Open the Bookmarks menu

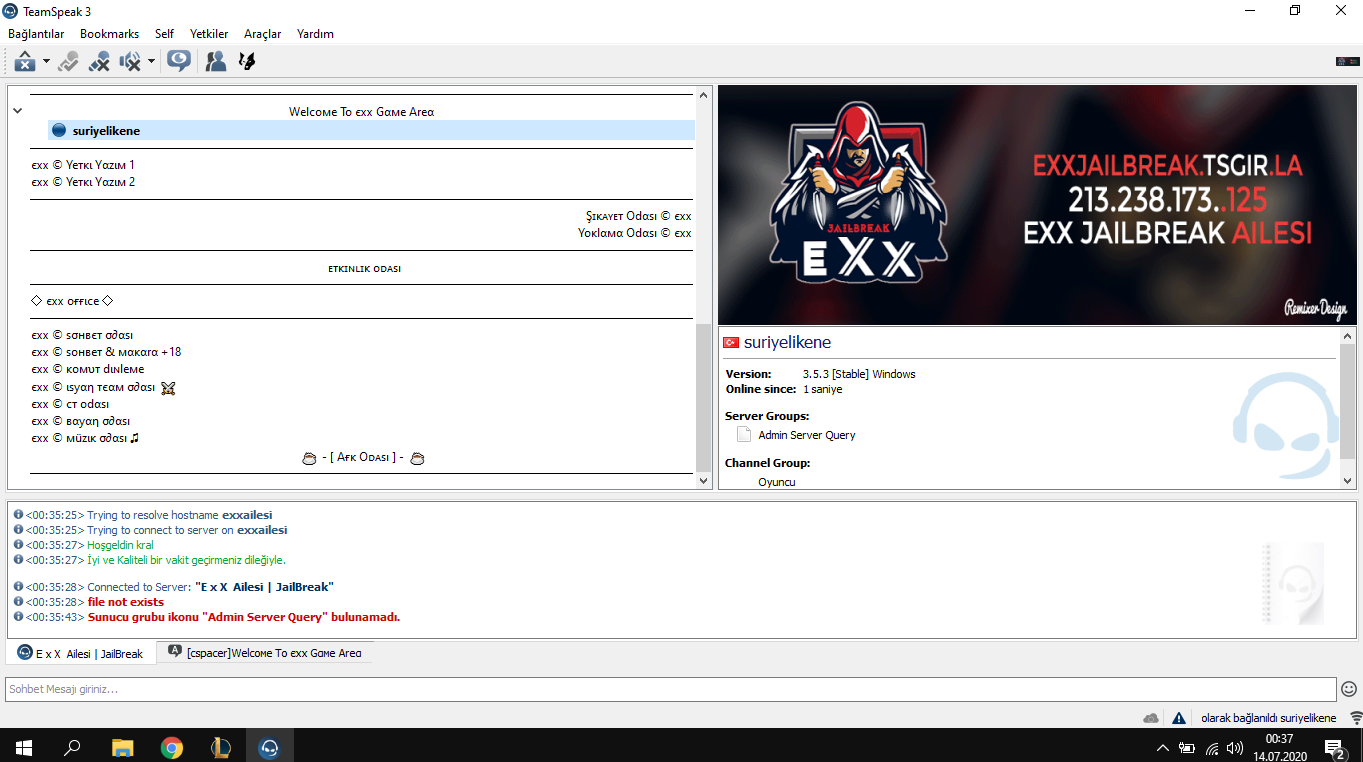tap(109, 34)
